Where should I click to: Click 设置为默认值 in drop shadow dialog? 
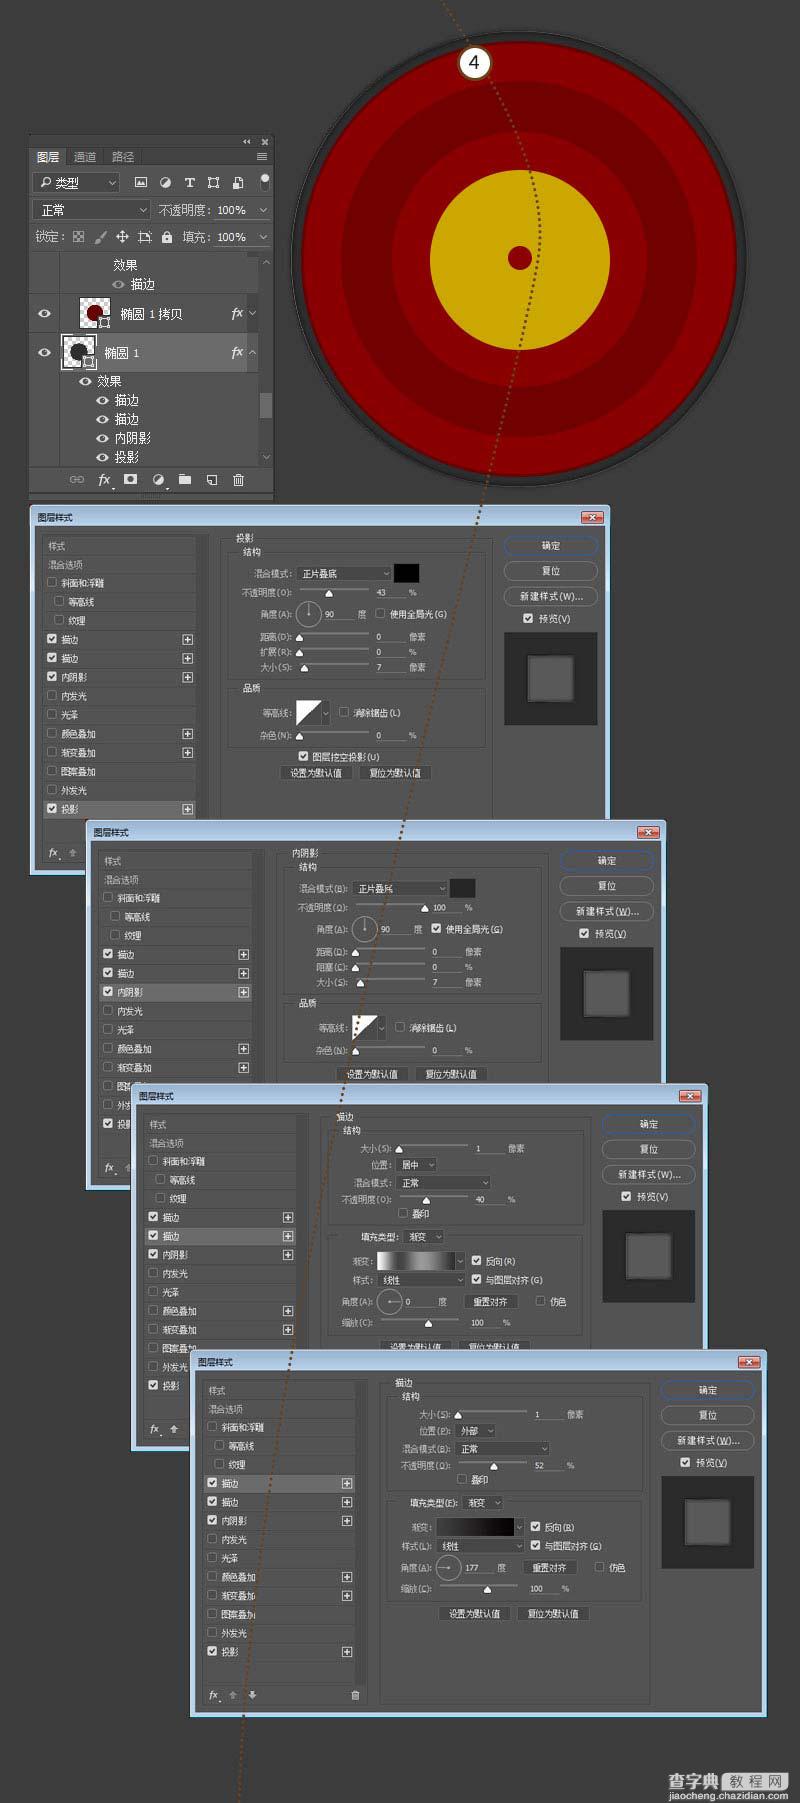click(316, 773)
